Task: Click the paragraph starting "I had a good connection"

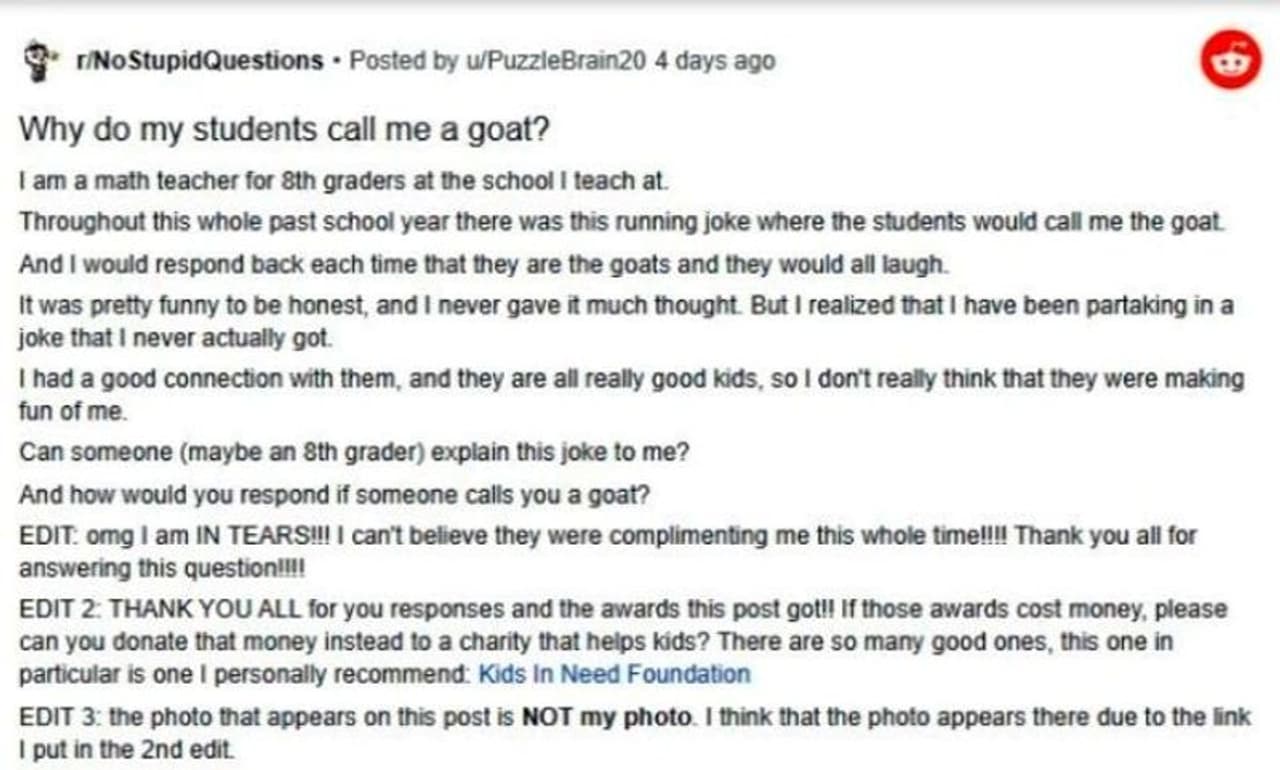Action: click(630, 380)
